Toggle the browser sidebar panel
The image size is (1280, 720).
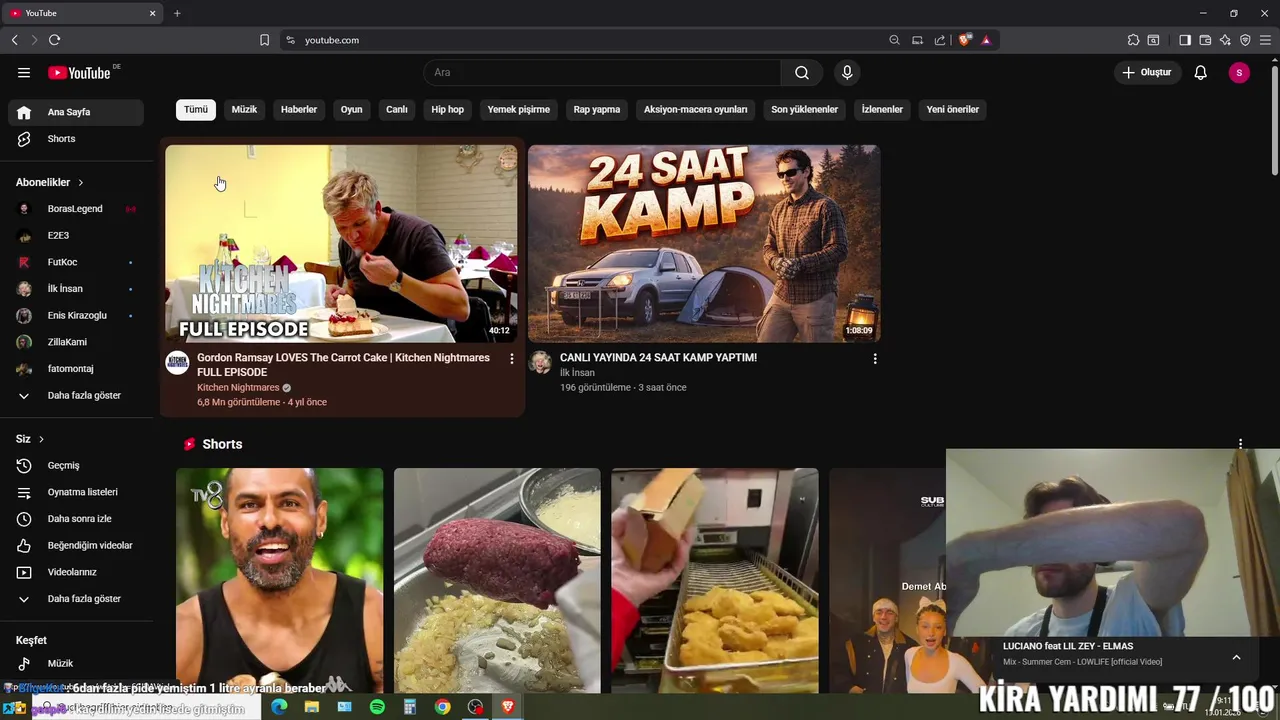(1185, 40)
